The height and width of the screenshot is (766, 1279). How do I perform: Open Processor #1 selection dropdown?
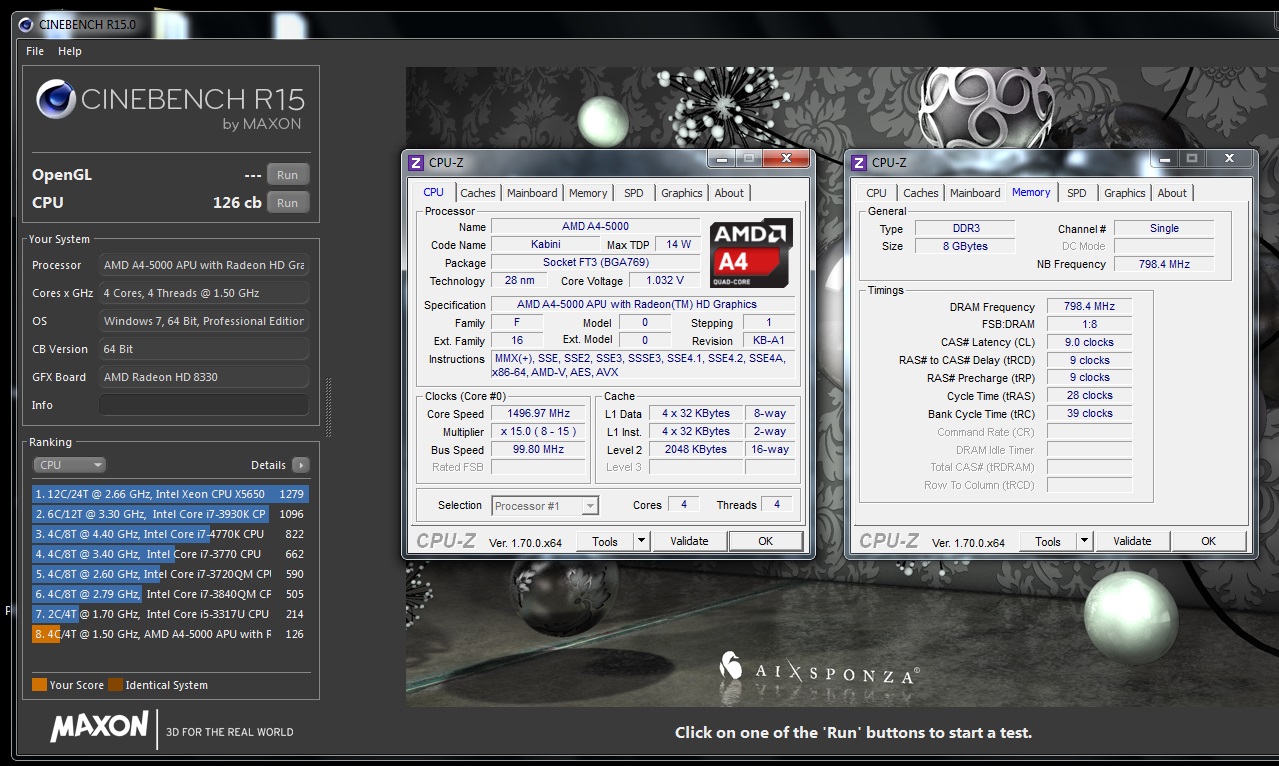pos(545,506)
